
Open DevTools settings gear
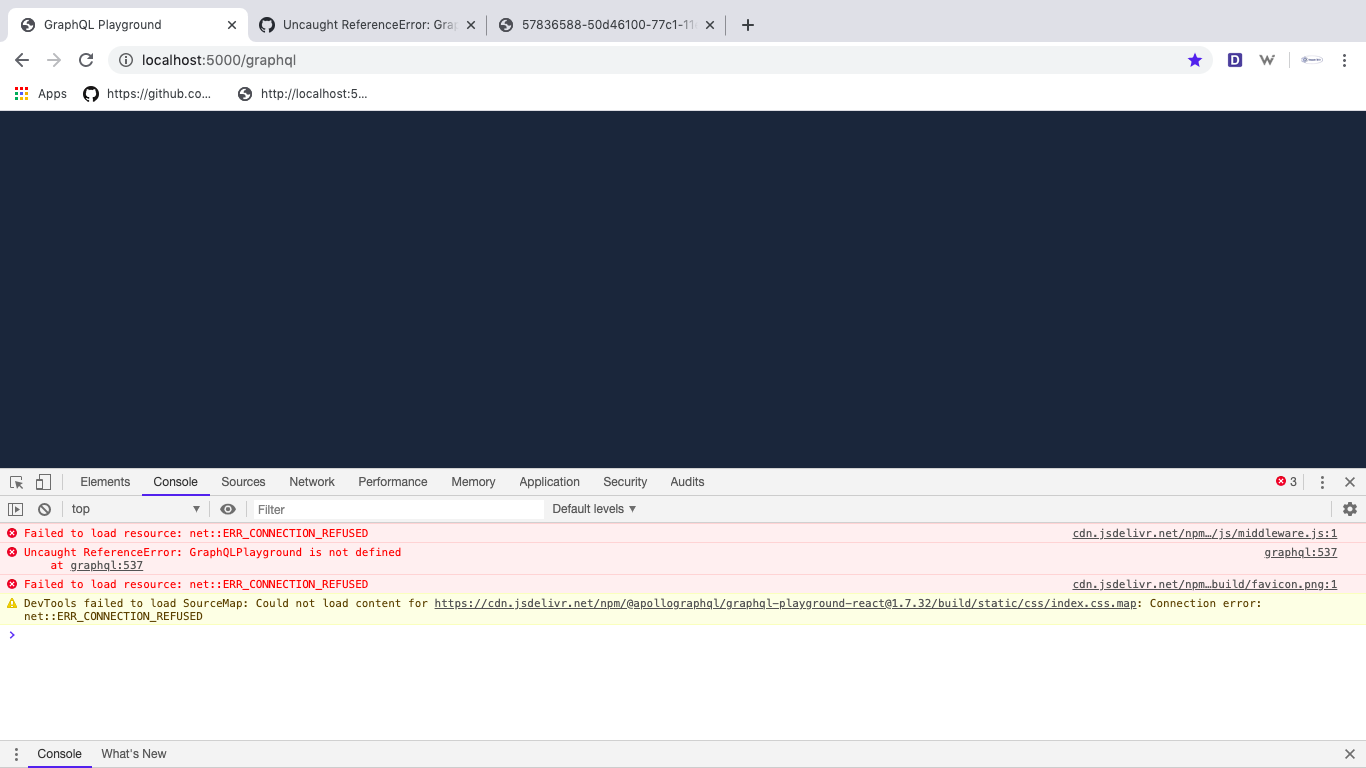[x=1350, y=509]
